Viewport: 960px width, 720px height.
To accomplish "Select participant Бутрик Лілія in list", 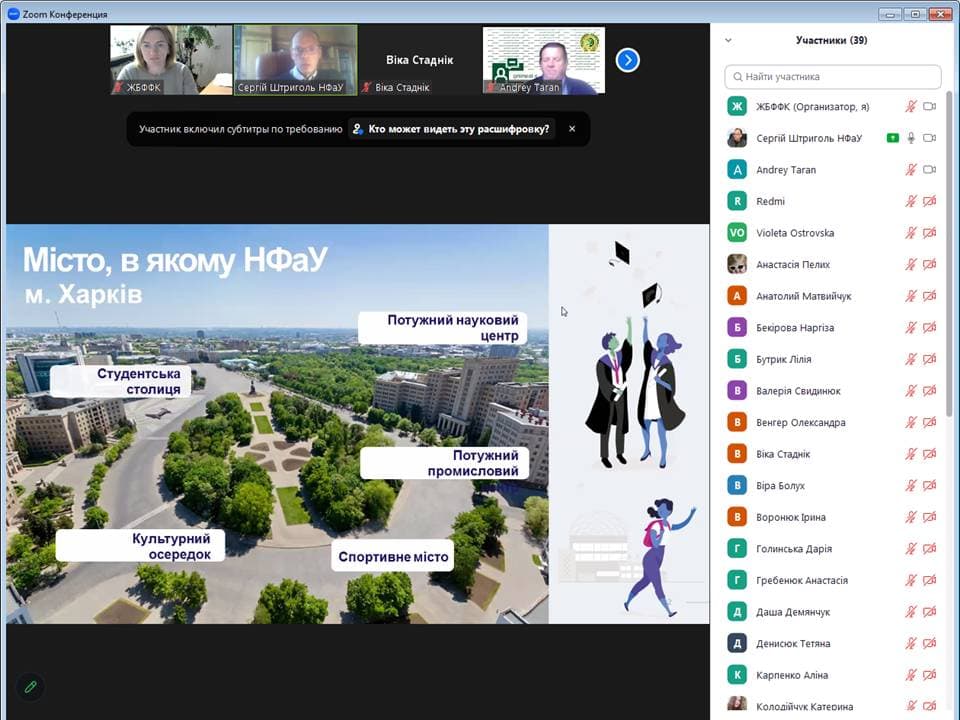I will click(833, 359).
